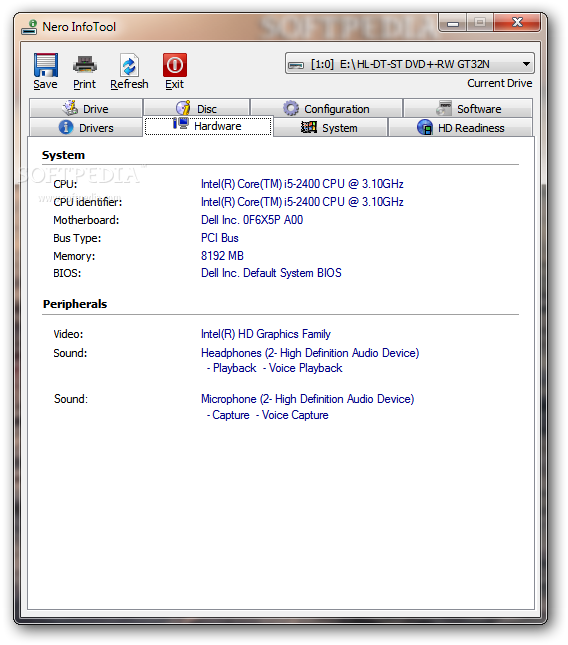This screenshot has height=645, width=568.
Task: Click Headphones High Definition Audio Device text
Action: click(310, 353)
